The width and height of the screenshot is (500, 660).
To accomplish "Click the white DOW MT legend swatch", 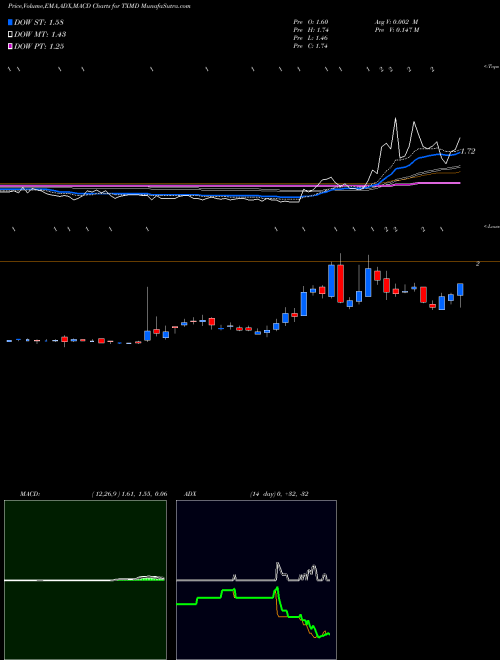I will pyautogui.click(x=11, y=35).
